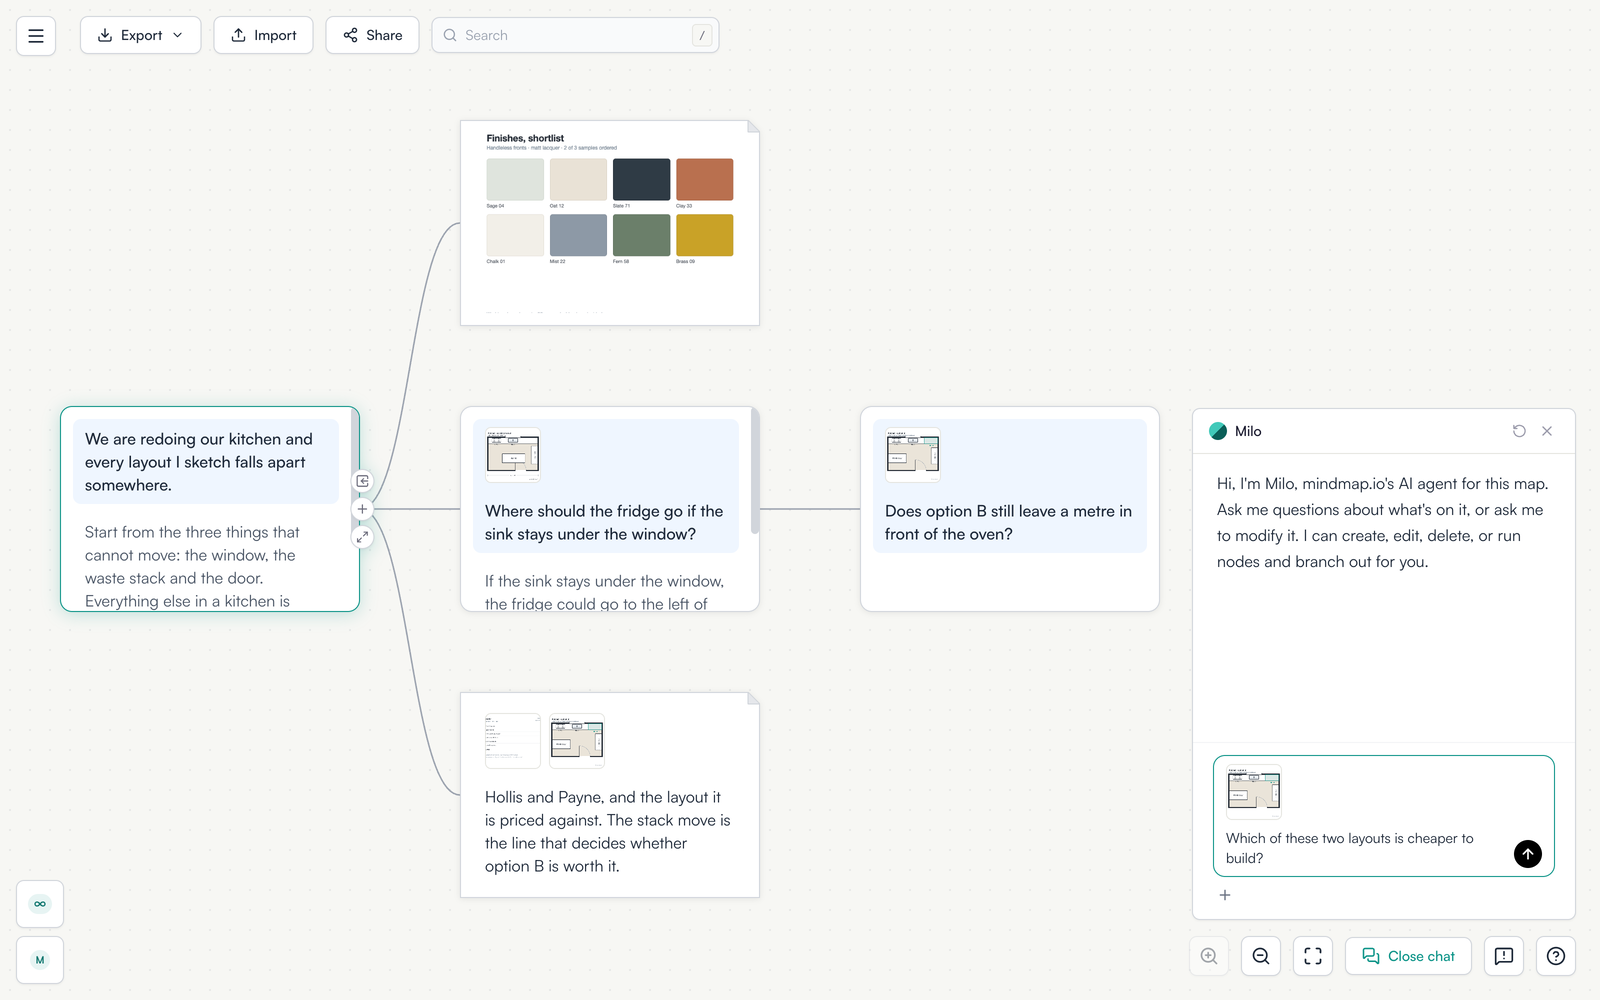The height and width of the screenshot is (1000, 1600).
Task: Open the hamburger main menu
Action: click(36, 35)
